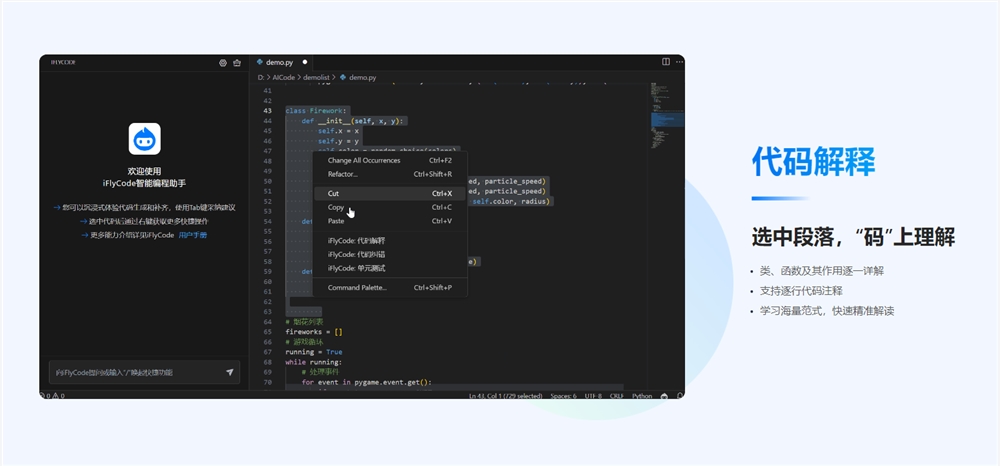Screen dimensions: 1000x466
Task: Click bullet '学习海量范式，快速精准解读'
Action: (827, 311)
